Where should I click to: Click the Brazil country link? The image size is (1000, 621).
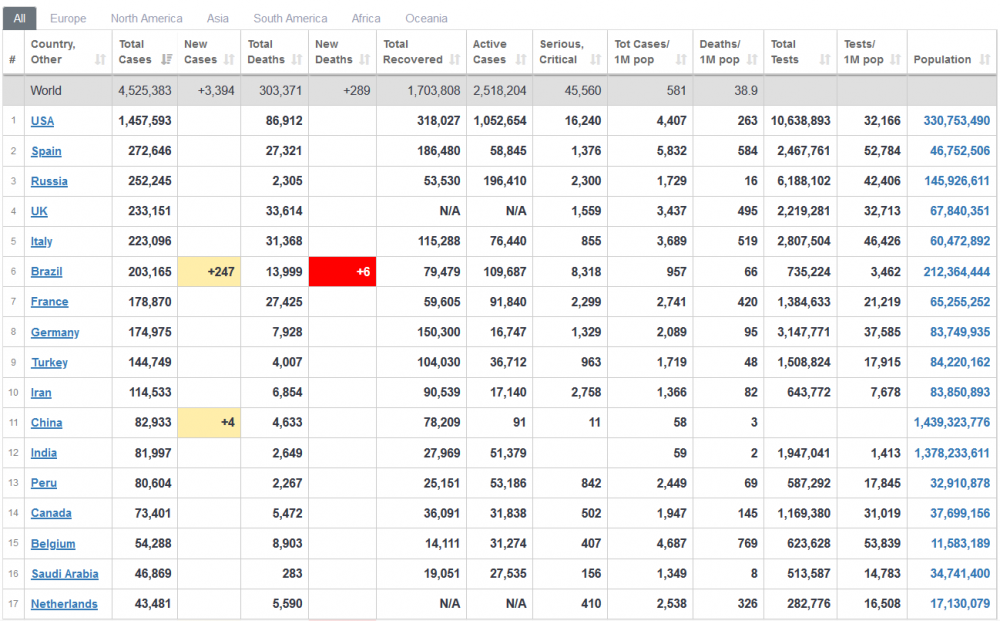[46, 272]
